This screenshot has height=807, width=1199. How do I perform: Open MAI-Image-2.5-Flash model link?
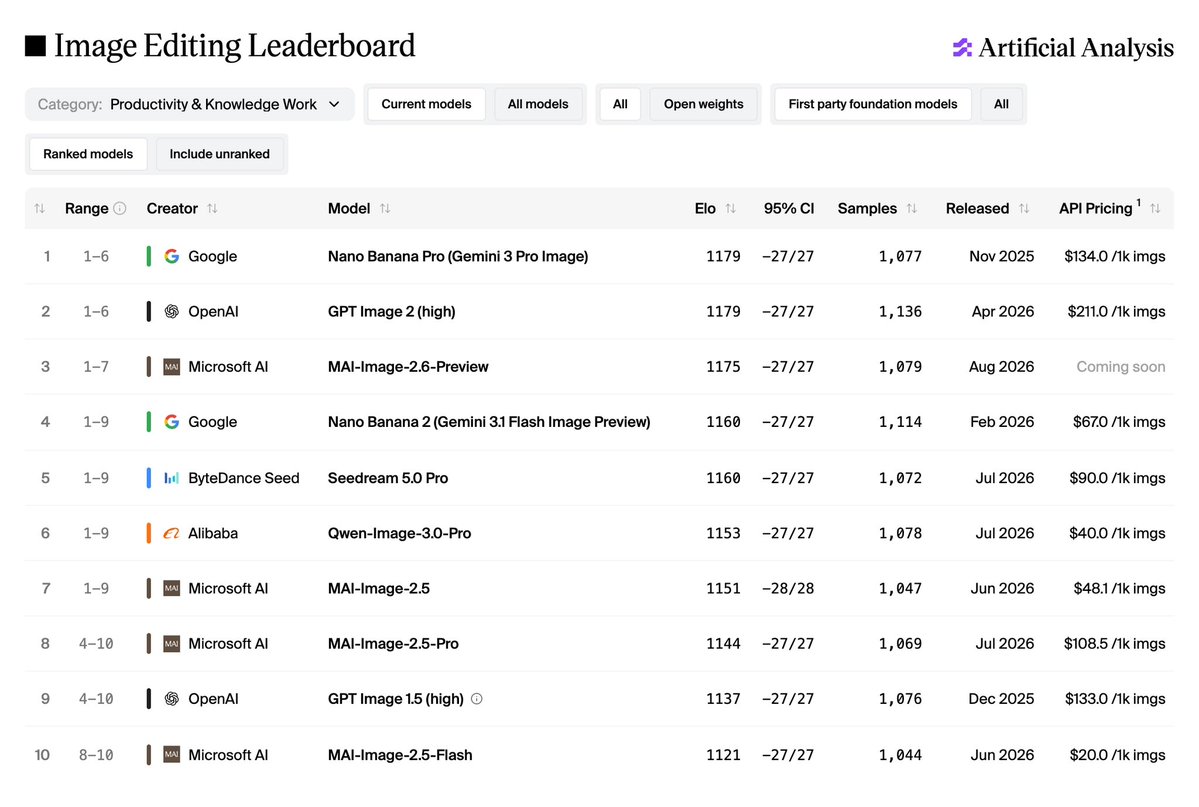click(400, 754)
